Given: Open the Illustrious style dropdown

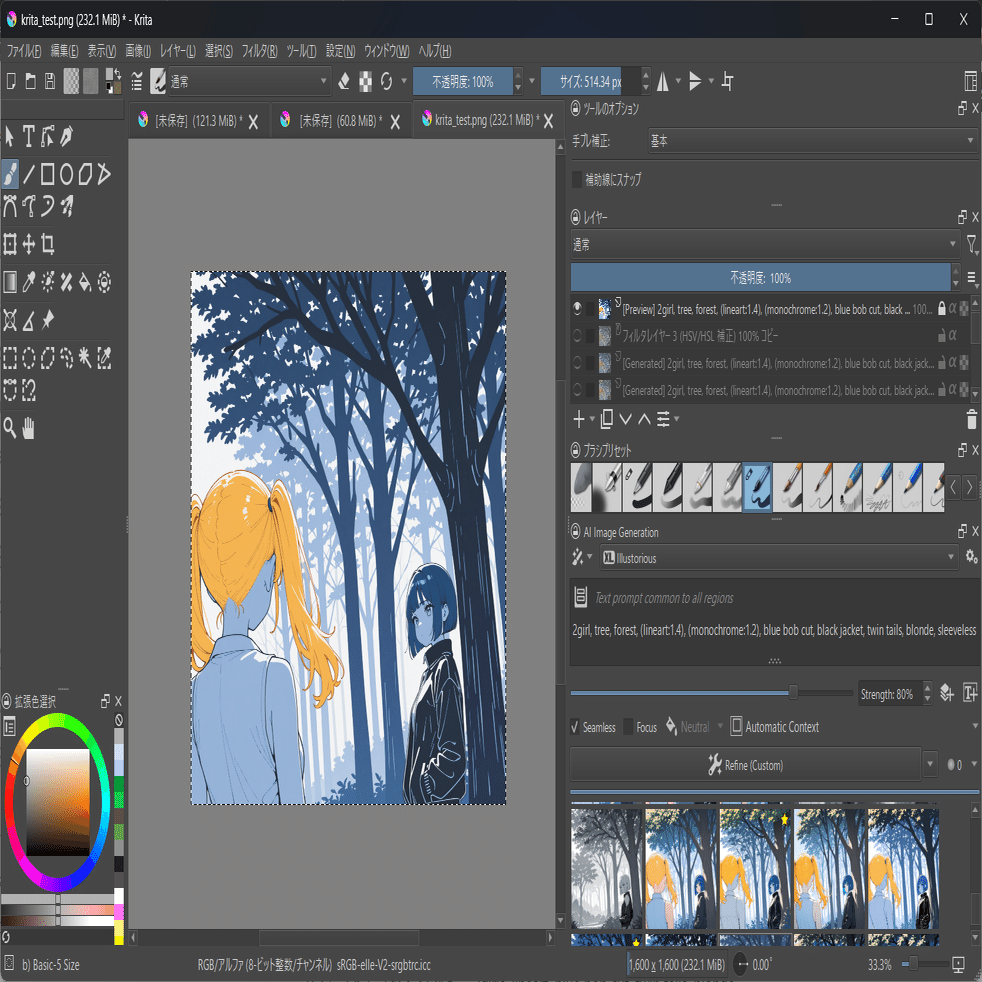Looking at the screenshot, I should tap(779, 557).
